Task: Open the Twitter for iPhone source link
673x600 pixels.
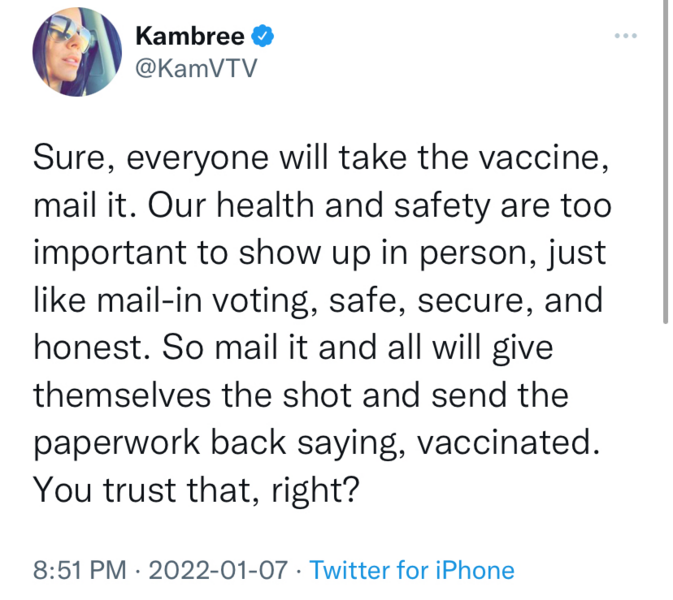Action: (412, 570)
